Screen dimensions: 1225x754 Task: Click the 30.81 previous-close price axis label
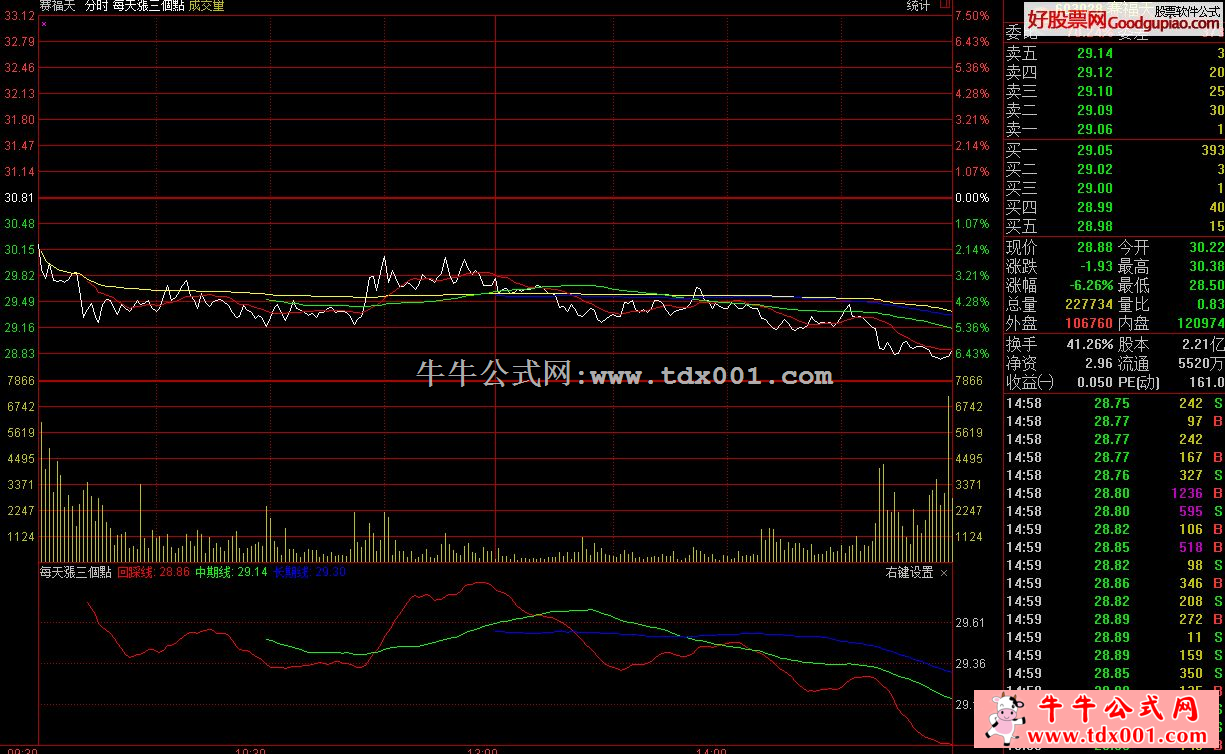pos(19,198)
